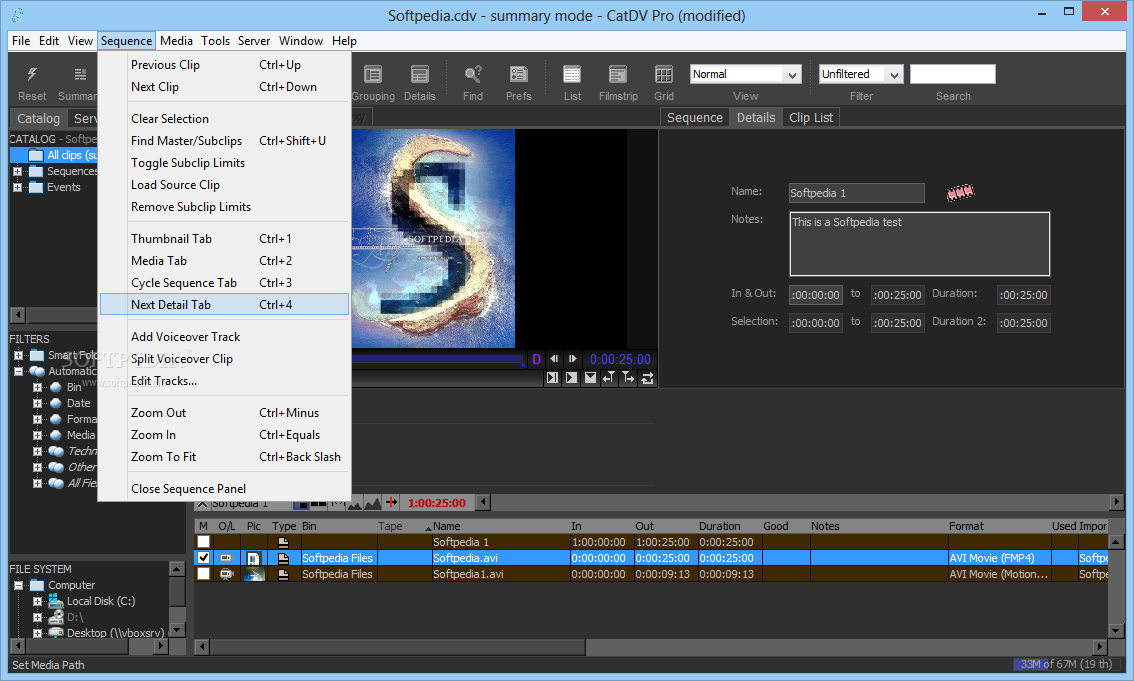1134x681 pixels.
Task: Select Close Sequence Panel menu entry
Action: [x=224, y=488]
